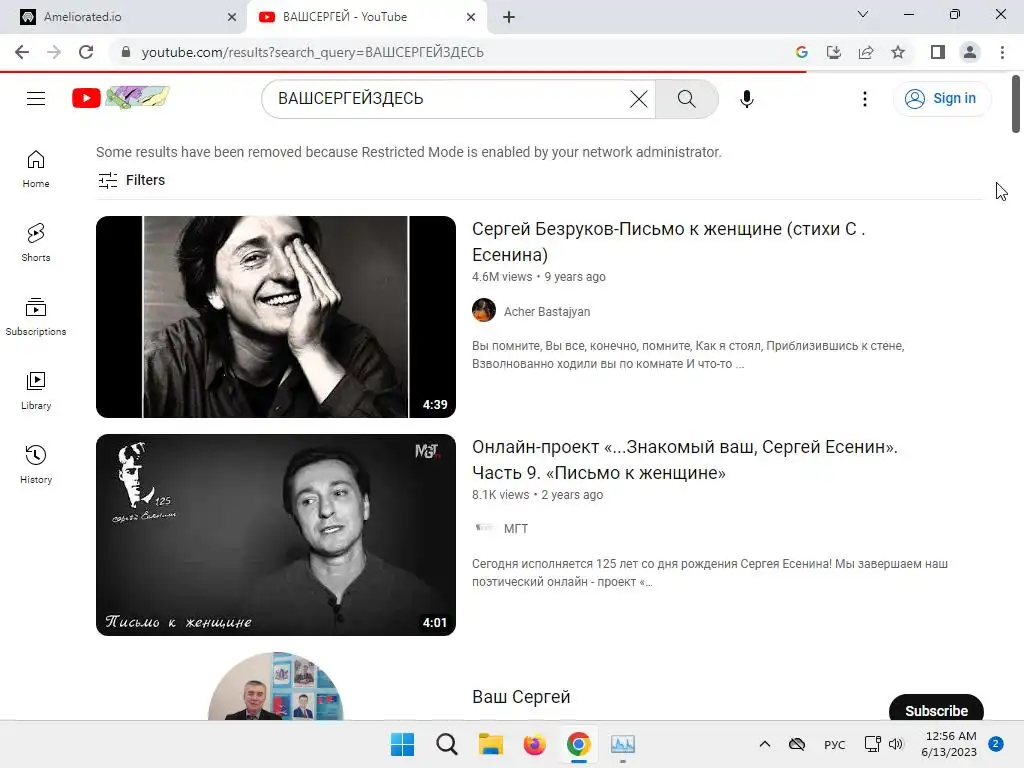
Task: Switch input language РУС
Action: [834, 744]
